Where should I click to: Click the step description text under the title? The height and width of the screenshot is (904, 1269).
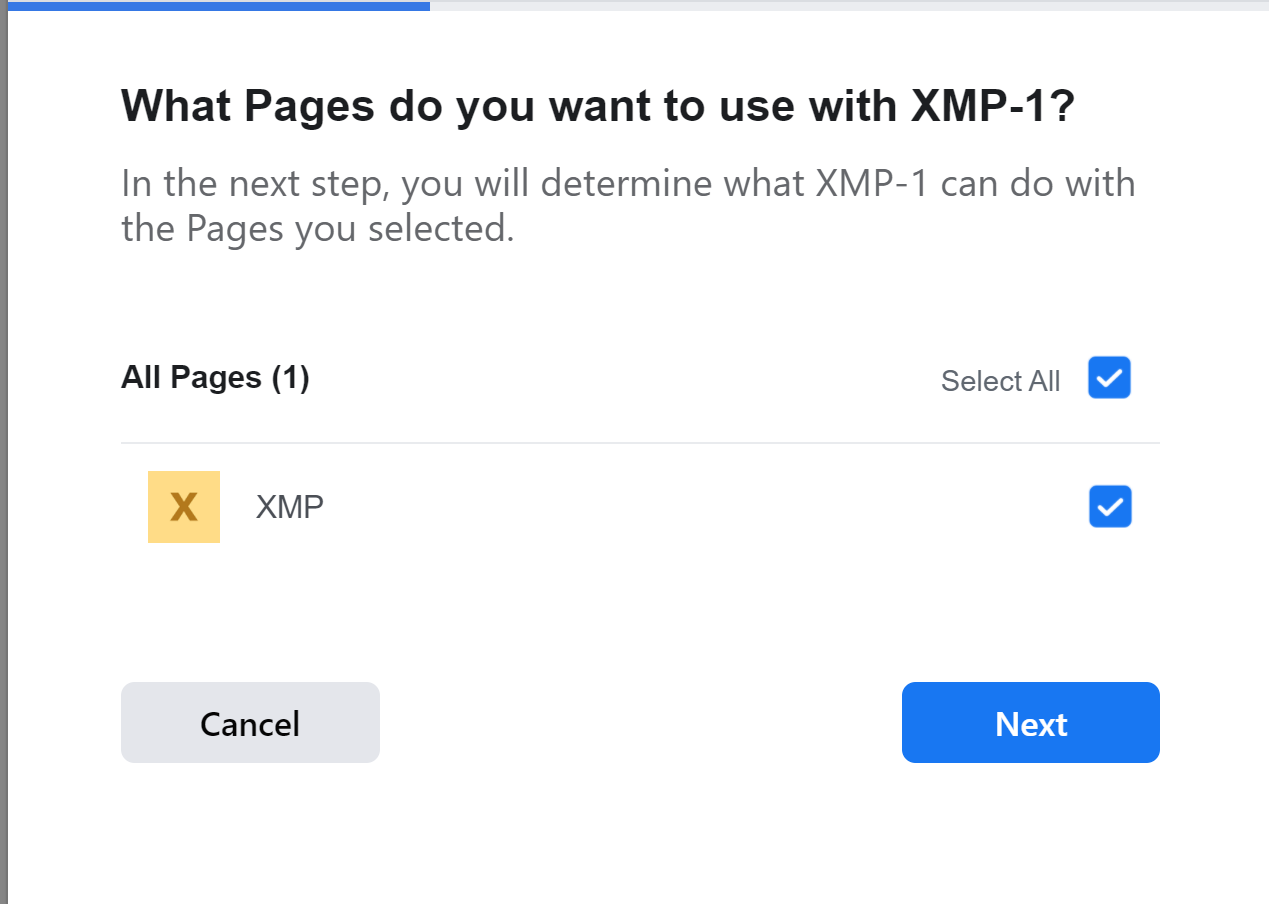[x=628, y=205]
